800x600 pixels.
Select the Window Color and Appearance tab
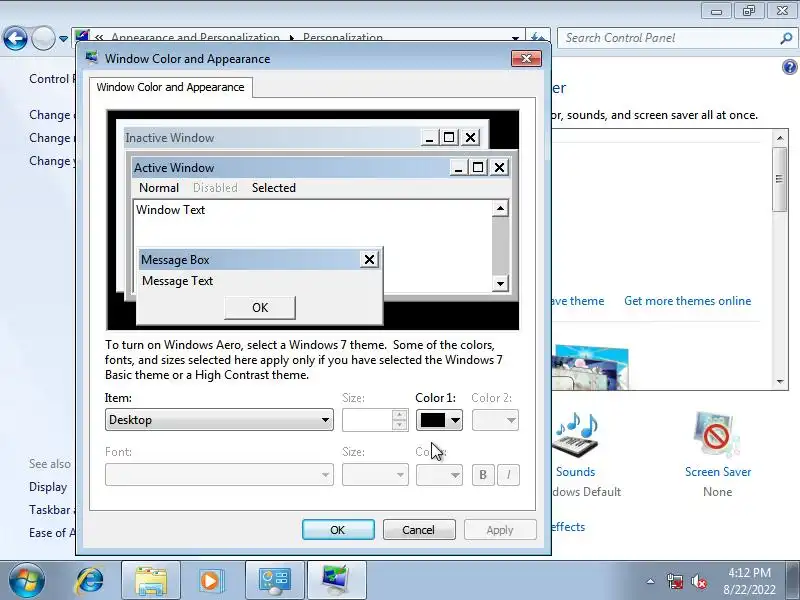pos(170,87)
